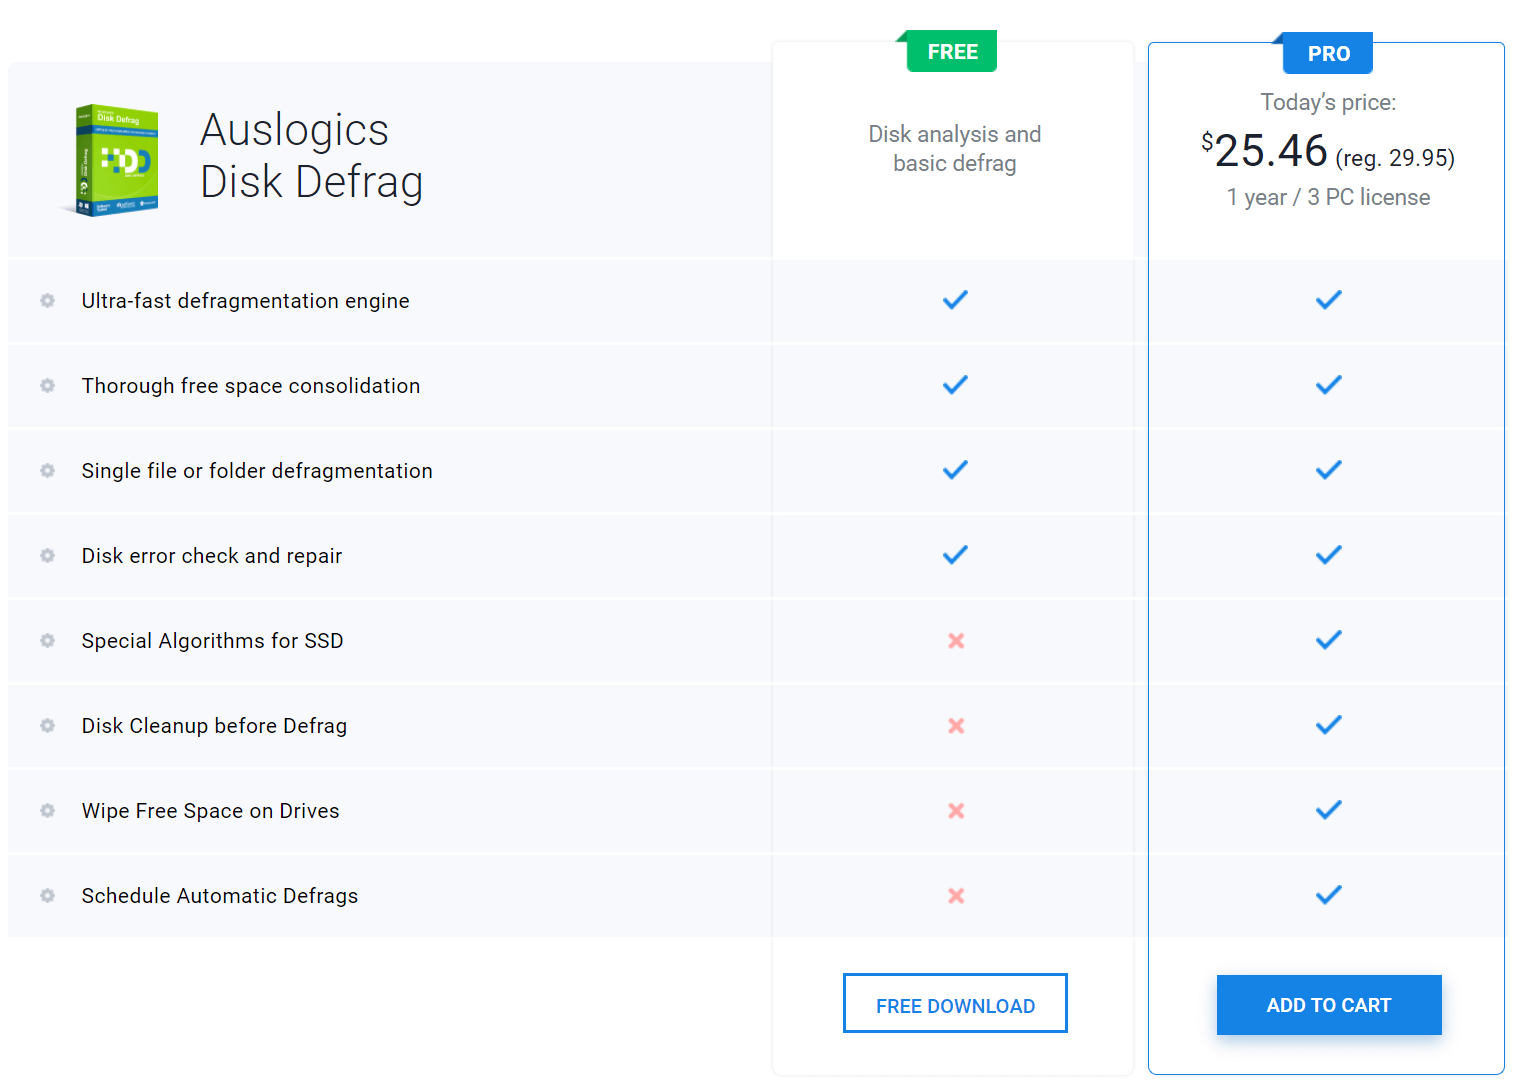Screen dimensions: 1515x1087
Task: Click gear icon beside Disk error check
Action: click(x=47, y=556)
